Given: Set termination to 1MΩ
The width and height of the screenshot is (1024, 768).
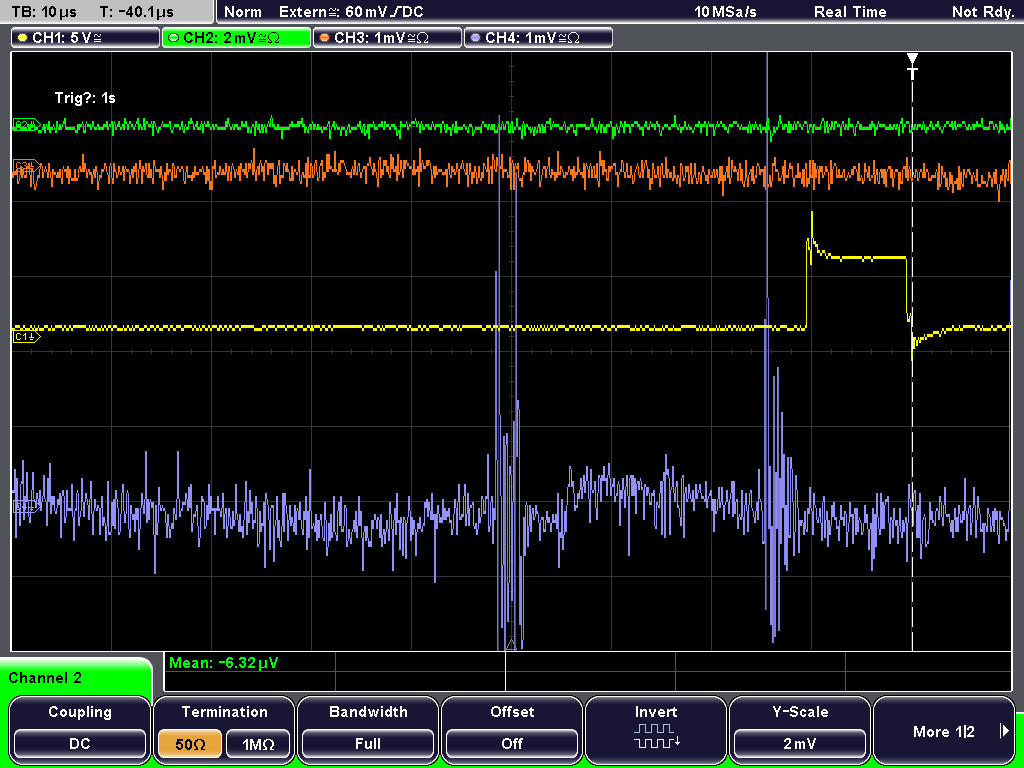Looking at the screenshot, I should point(258,744).
